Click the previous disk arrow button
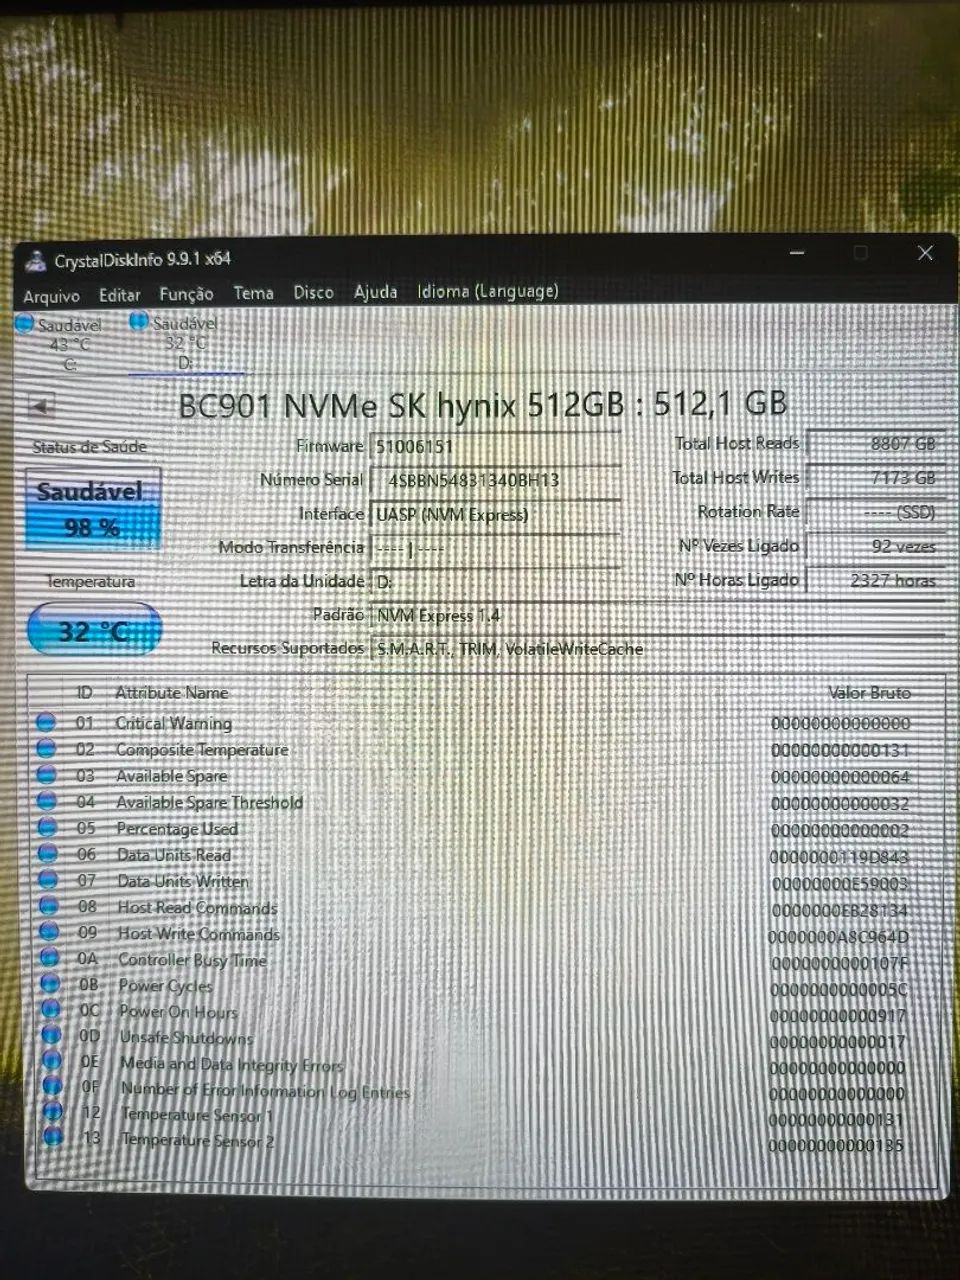This screenshot has width=960, height=1280. [x=41, y=407]
